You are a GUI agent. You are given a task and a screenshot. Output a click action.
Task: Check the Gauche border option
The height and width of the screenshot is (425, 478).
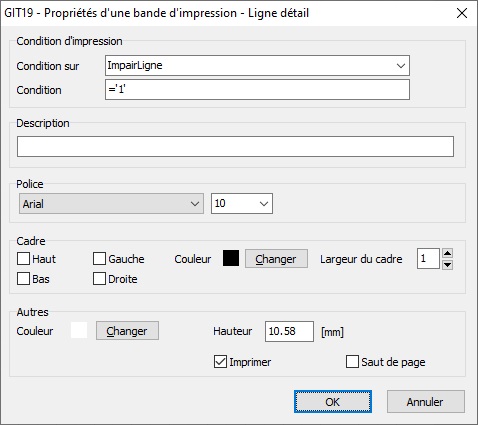point(99,259)
